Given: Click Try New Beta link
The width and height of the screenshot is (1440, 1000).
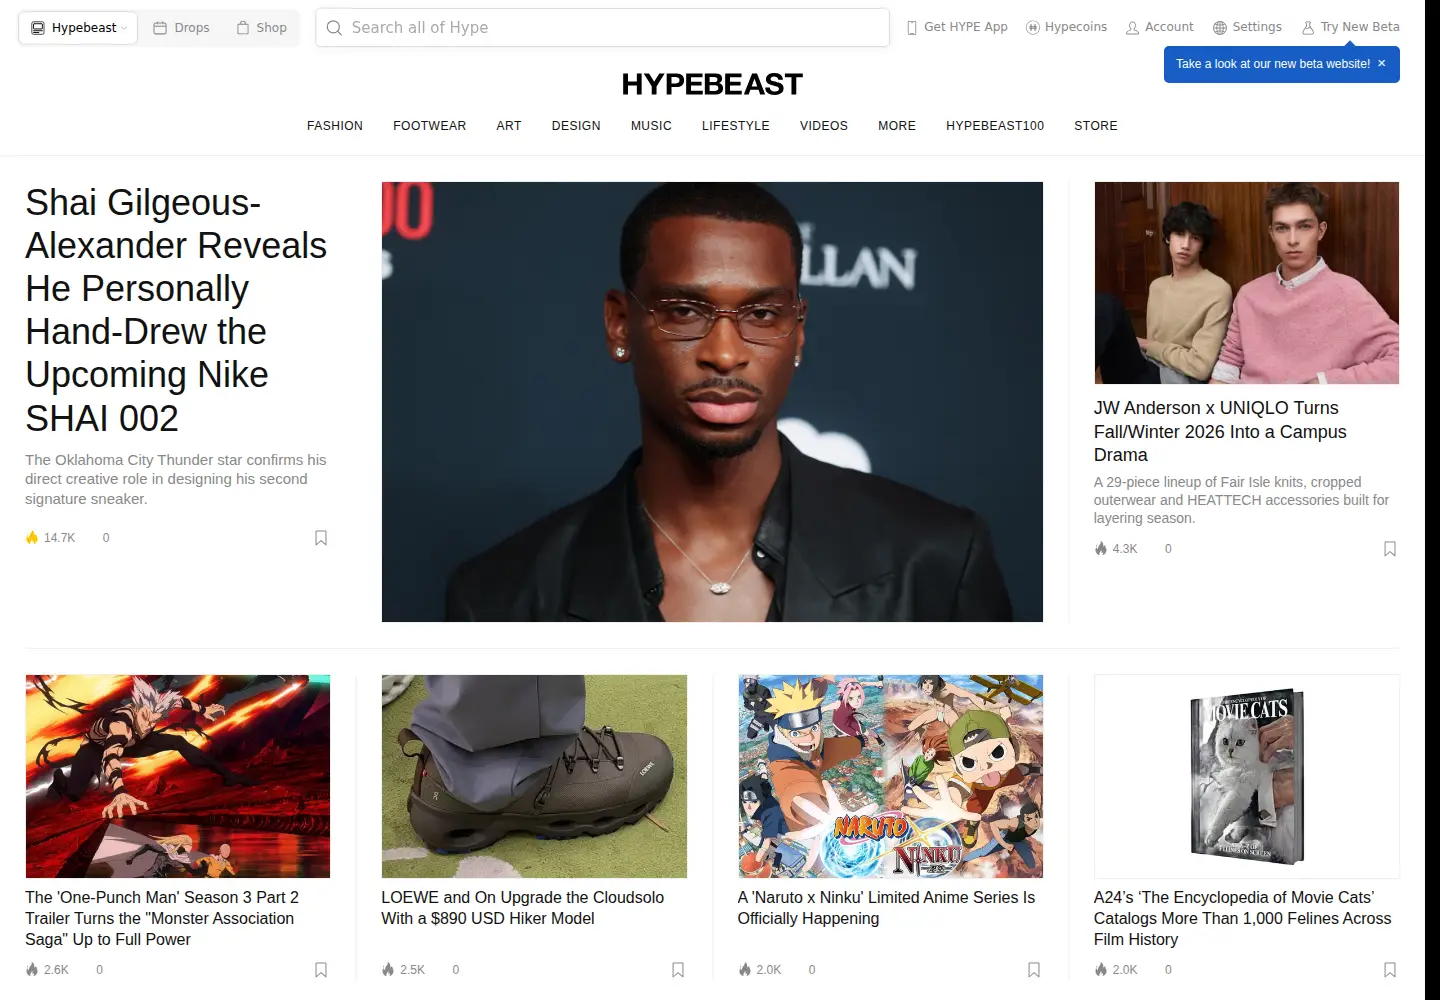Looking at the screenshot, I should (x=1350, y=27).
